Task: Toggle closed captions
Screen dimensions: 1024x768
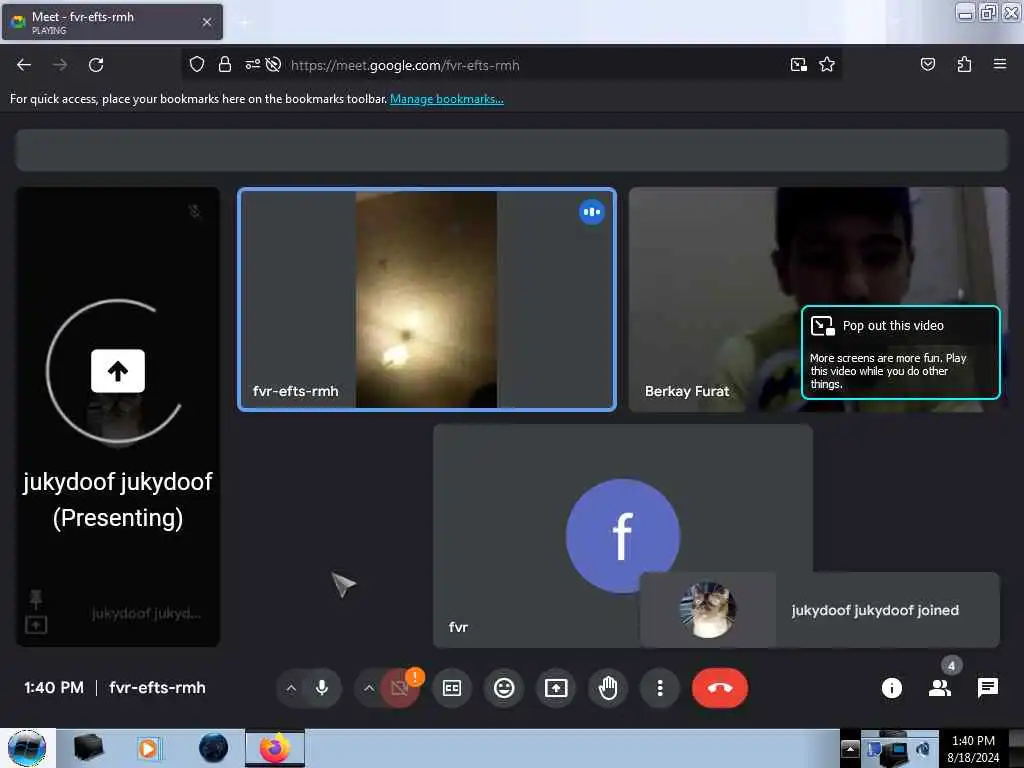Action: 452,688
